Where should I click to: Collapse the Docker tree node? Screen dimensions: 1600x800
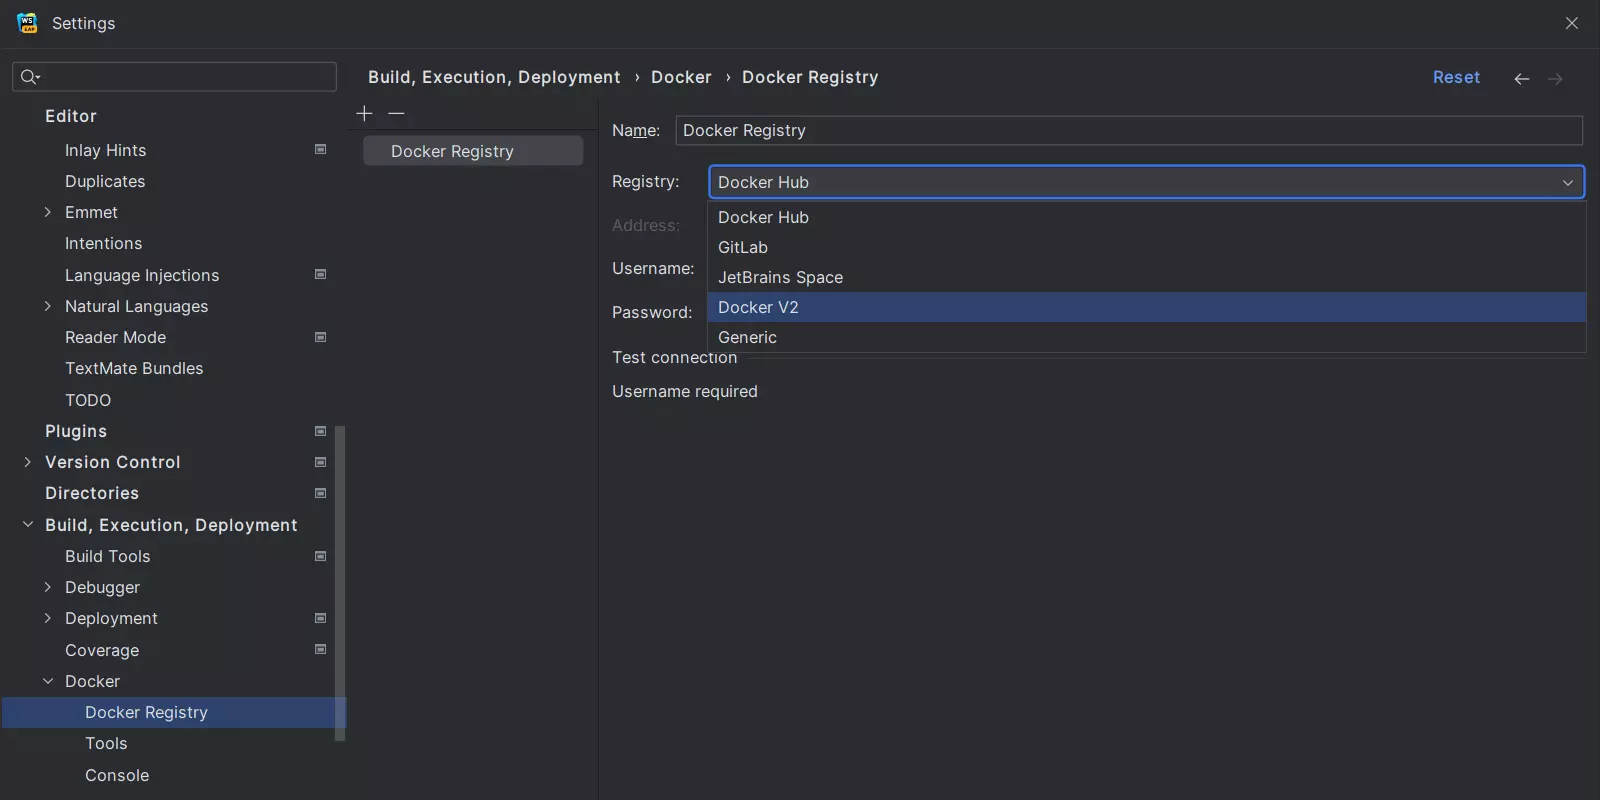click(48, 681)
